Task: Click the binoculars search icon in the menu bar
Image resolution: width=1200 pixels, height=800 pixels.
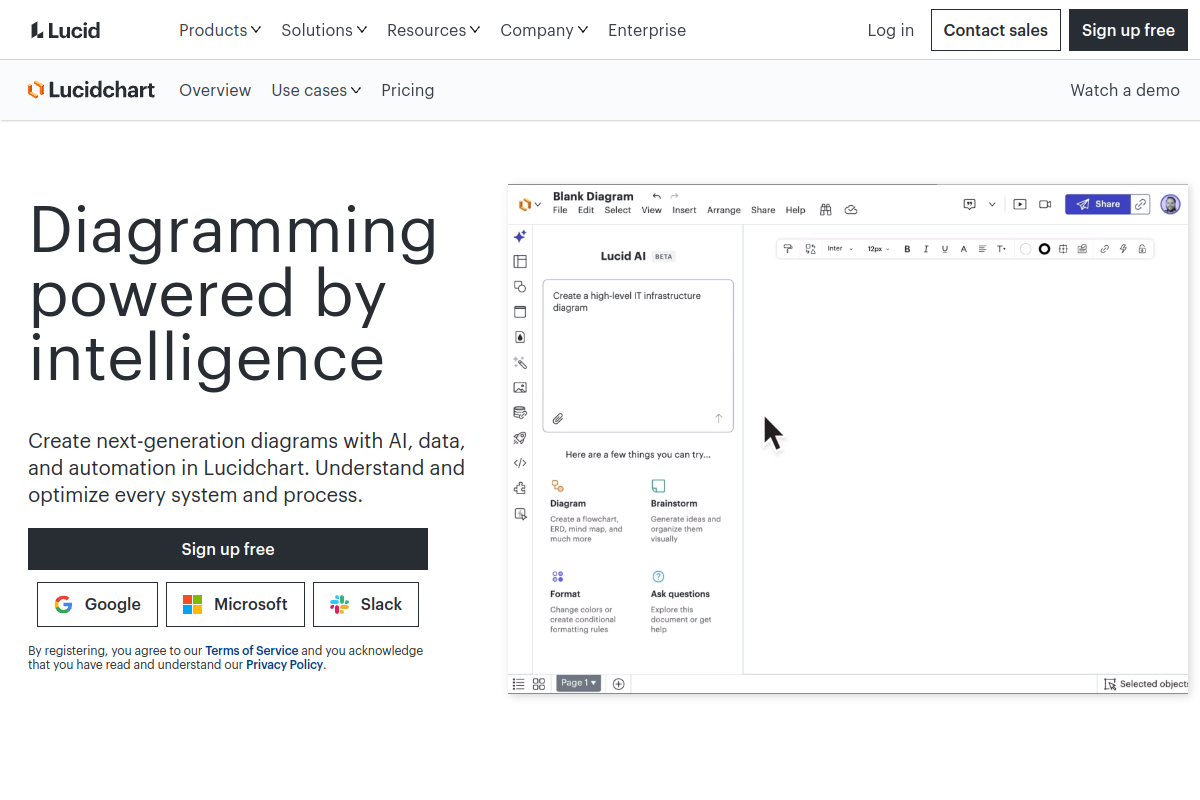Action: [826, 210]
